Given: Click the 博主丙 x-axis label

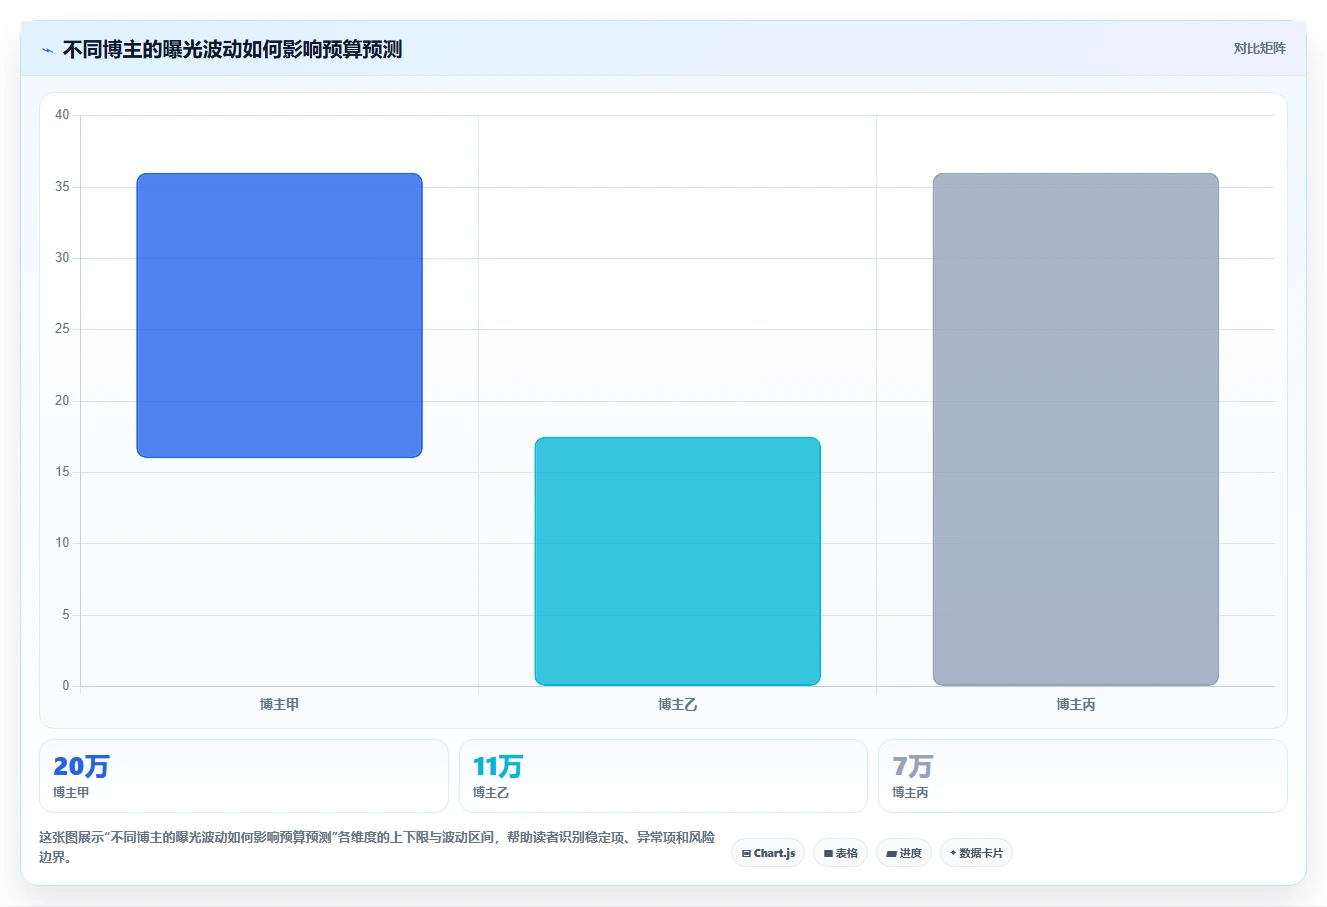Looking at the screenshot, I should pyautogui.click(x=1076, y=704).
